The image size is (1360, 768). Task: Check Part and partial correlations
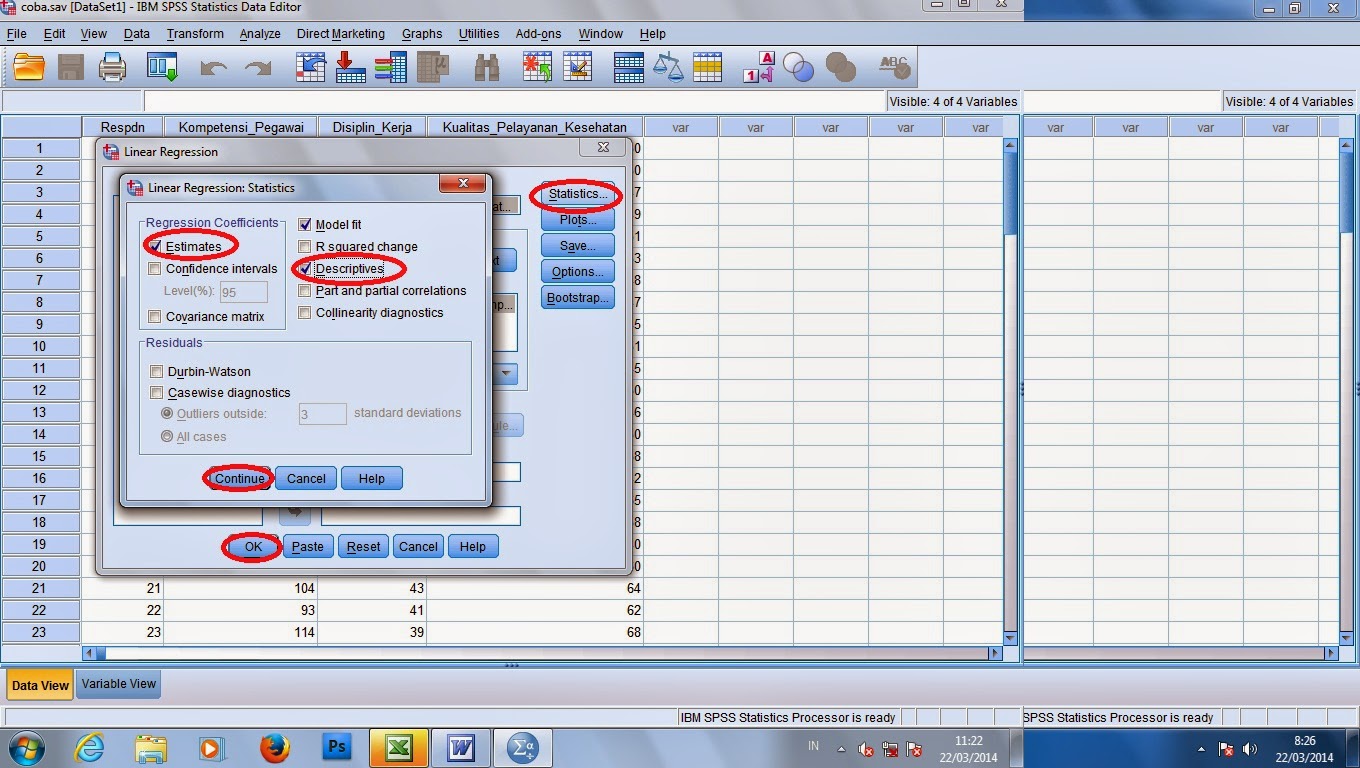[306, 291]
